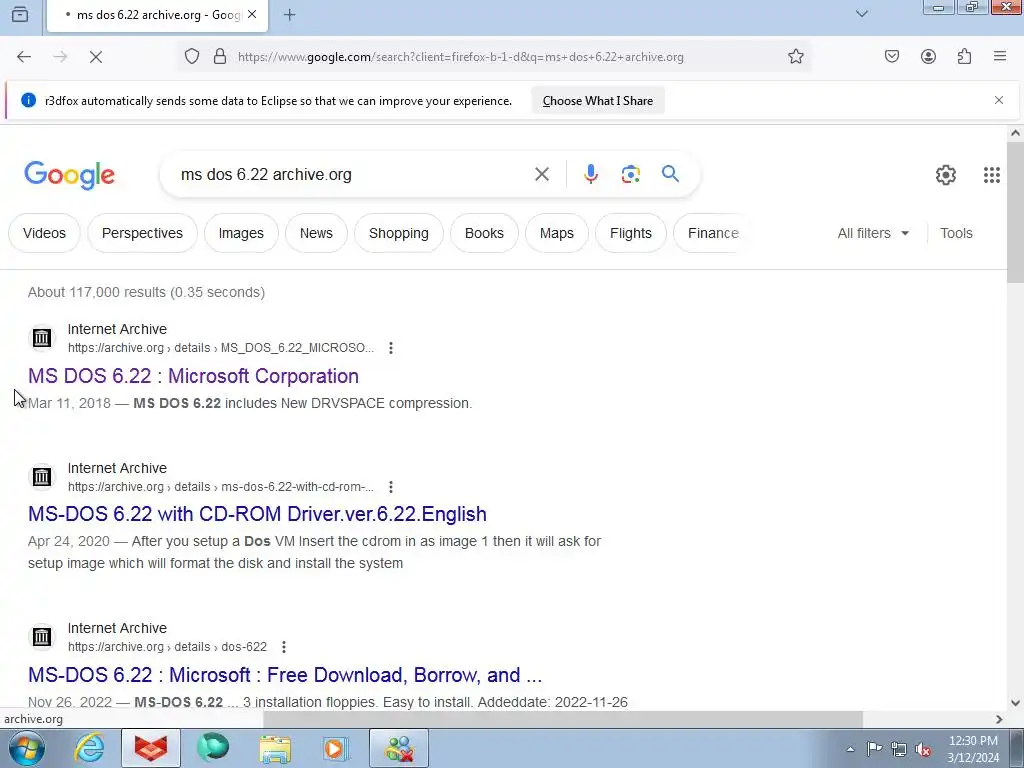Click the browser address bar URL
1024x768 pixels.
pyautogui.click(x=460, y=57)
